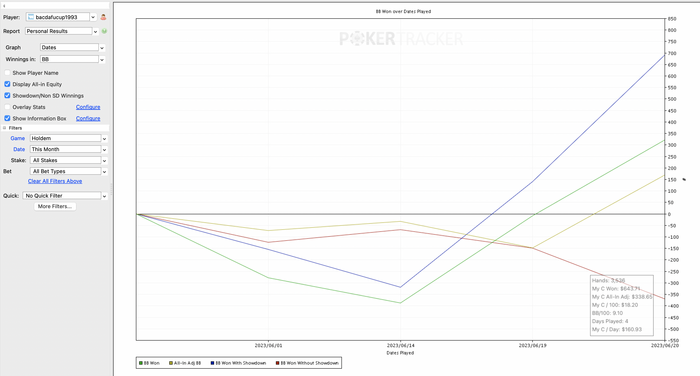Click the blue Game filter label
700x376 pixels.
[x=18, y=138]
